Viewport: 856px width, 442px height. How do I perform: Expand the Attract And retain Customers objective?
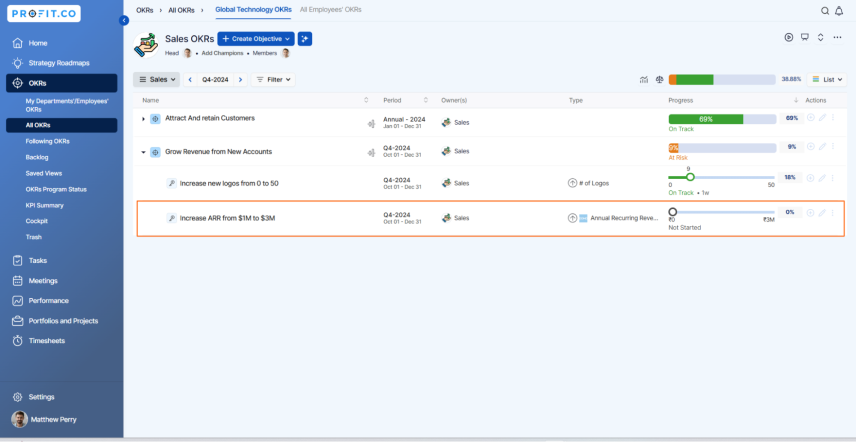tap(144, 118)
